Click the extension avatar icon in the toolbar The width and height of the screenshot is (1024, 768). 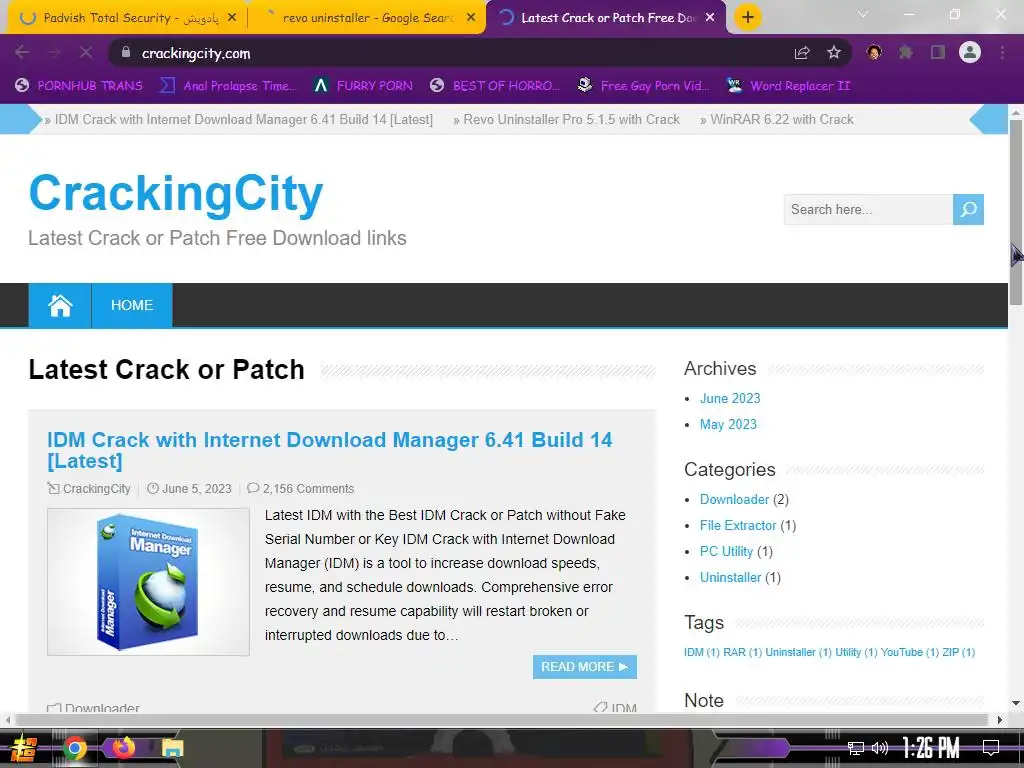[x=874, y=53]
